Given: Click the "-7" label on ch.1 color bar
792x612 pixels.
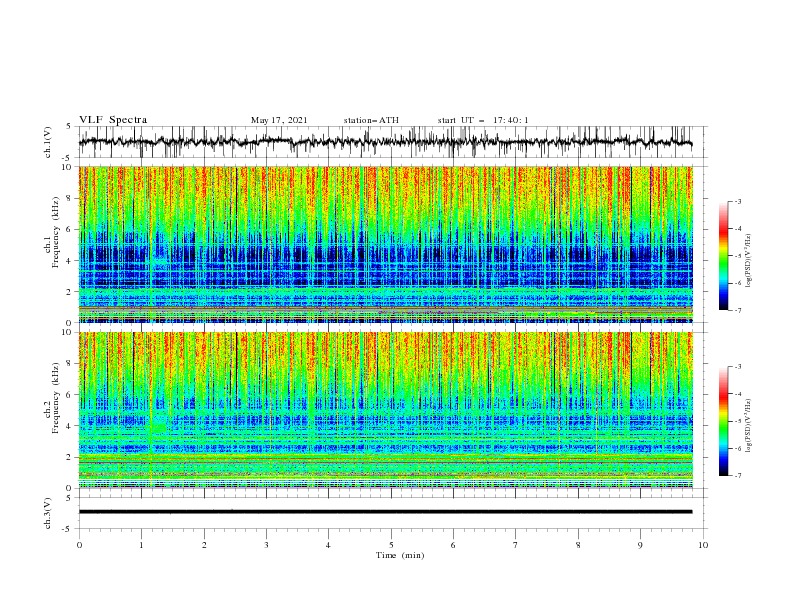Looking at the screenshot, I should 738,310.
